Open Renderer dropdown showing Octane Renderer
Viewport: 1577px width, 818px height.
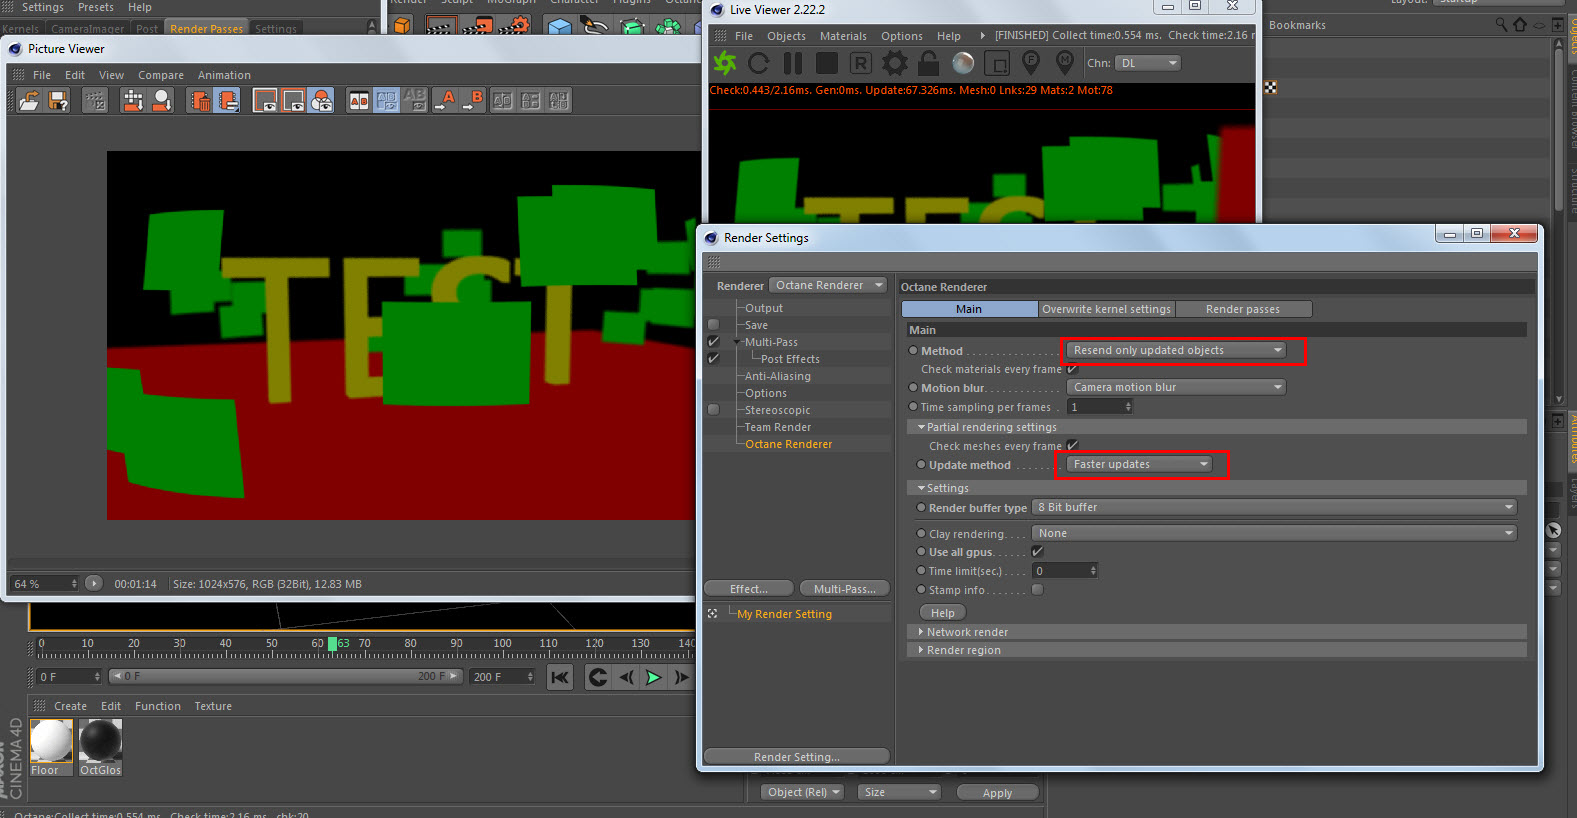(829, 285)
